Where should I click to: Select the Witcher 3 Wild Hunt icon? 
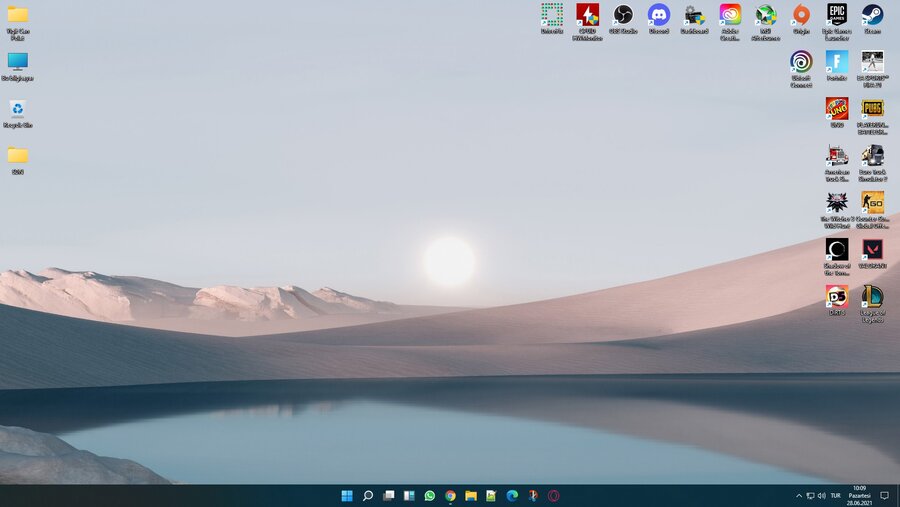click(837, 203)
